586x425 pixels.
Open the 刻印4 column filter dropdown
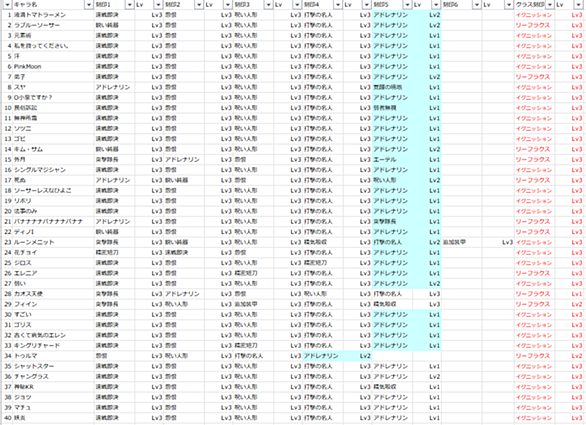coord(338,4)
